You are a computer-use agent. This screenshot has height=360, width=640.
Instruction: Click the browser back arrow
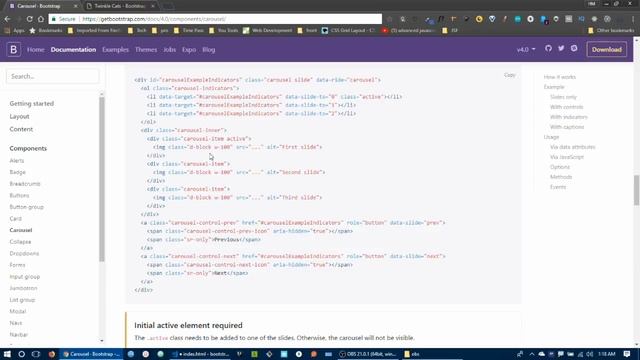pos(7,19)
